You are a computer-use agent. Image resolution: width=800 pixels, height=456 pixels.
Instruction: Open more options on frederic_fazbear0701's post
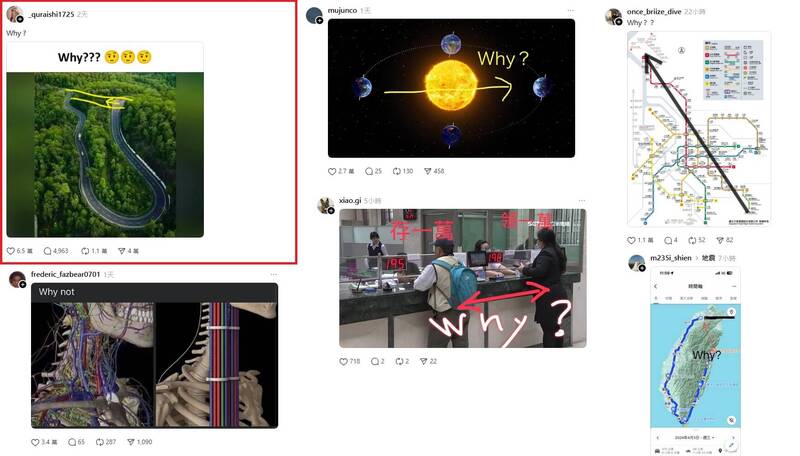coord(274,274)
